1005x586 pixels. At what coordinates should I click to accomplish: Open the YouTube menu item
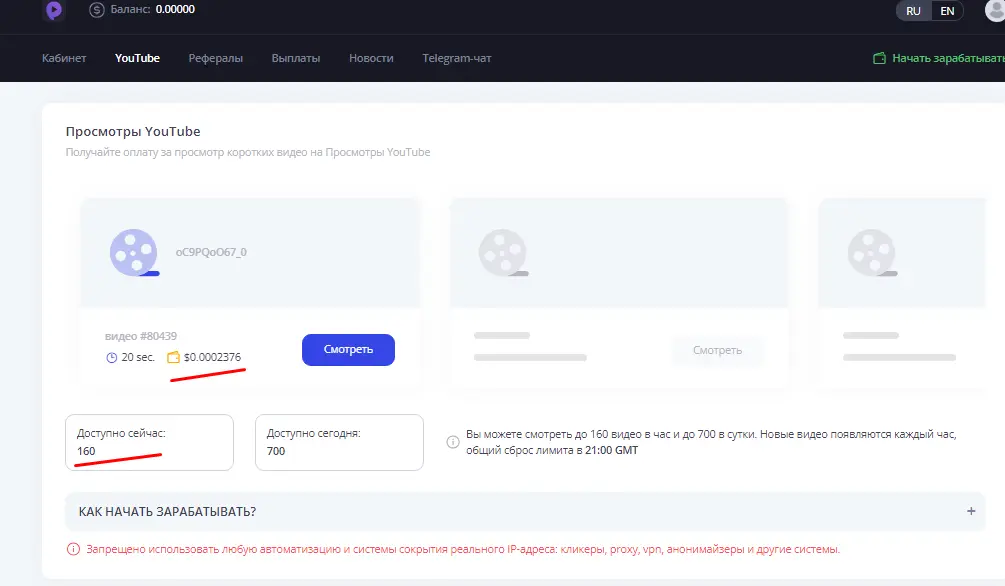(x=137, y=58)
